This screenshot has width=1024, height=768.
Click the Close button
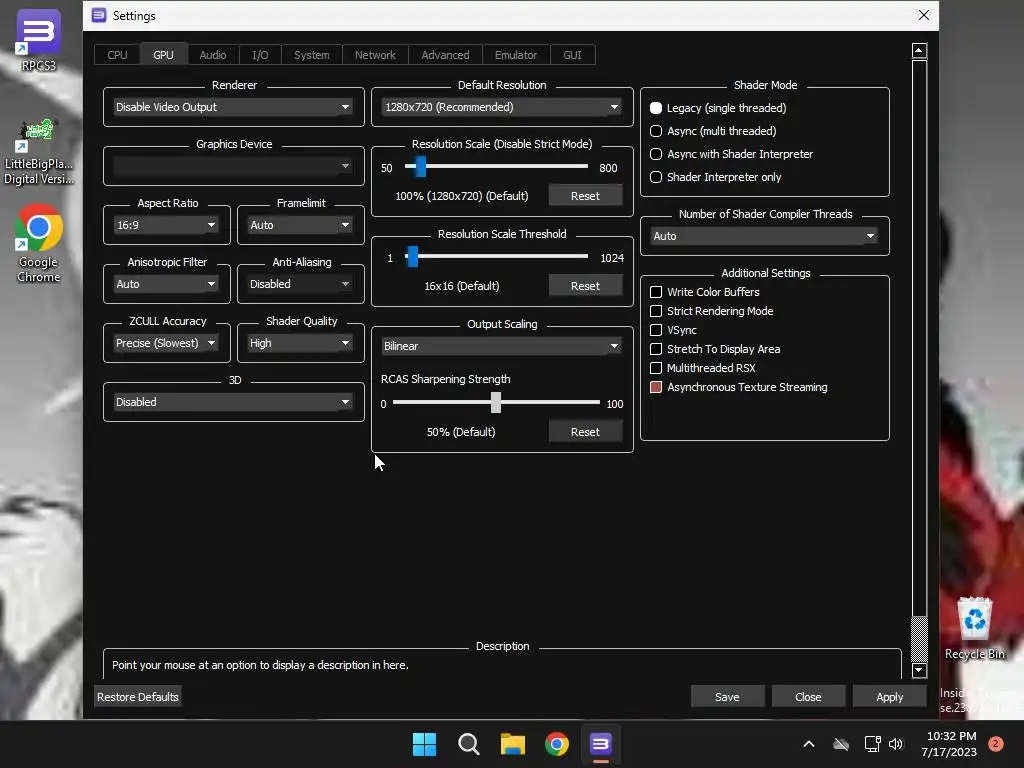pos(808,697)
